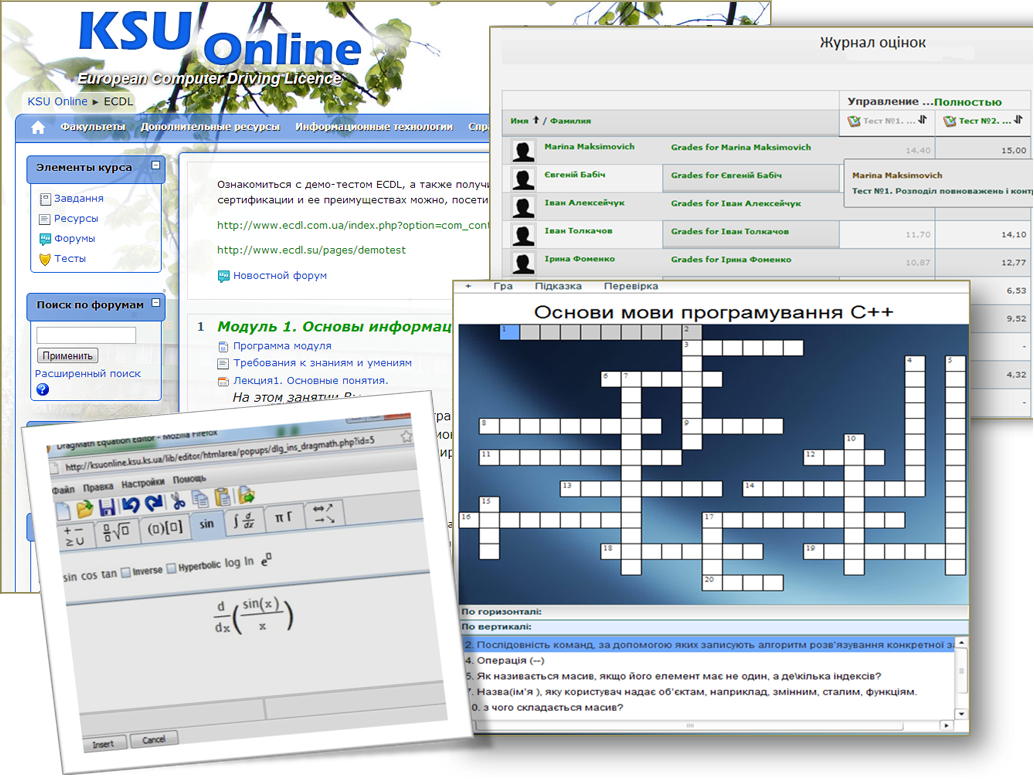Tick the Hyperbolic checkbox in DragMath
1034x779 pixels.
171,568
